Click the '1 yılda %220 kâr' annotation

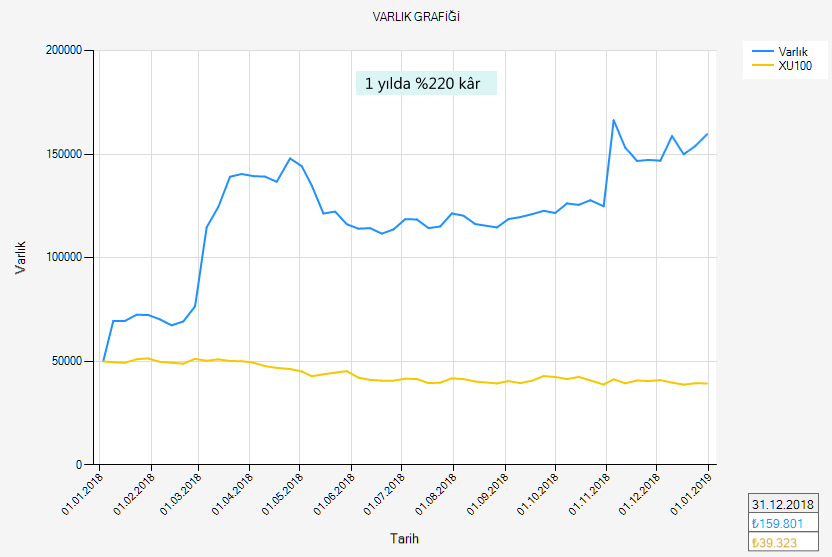pyautogui.click(x=426, y=84)
